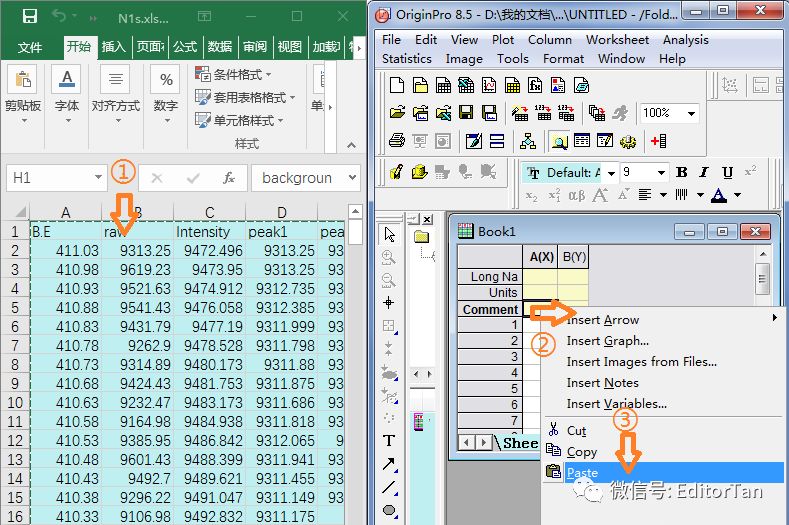Switch to Excel 插入 ribbon tab

coord(114,47)
